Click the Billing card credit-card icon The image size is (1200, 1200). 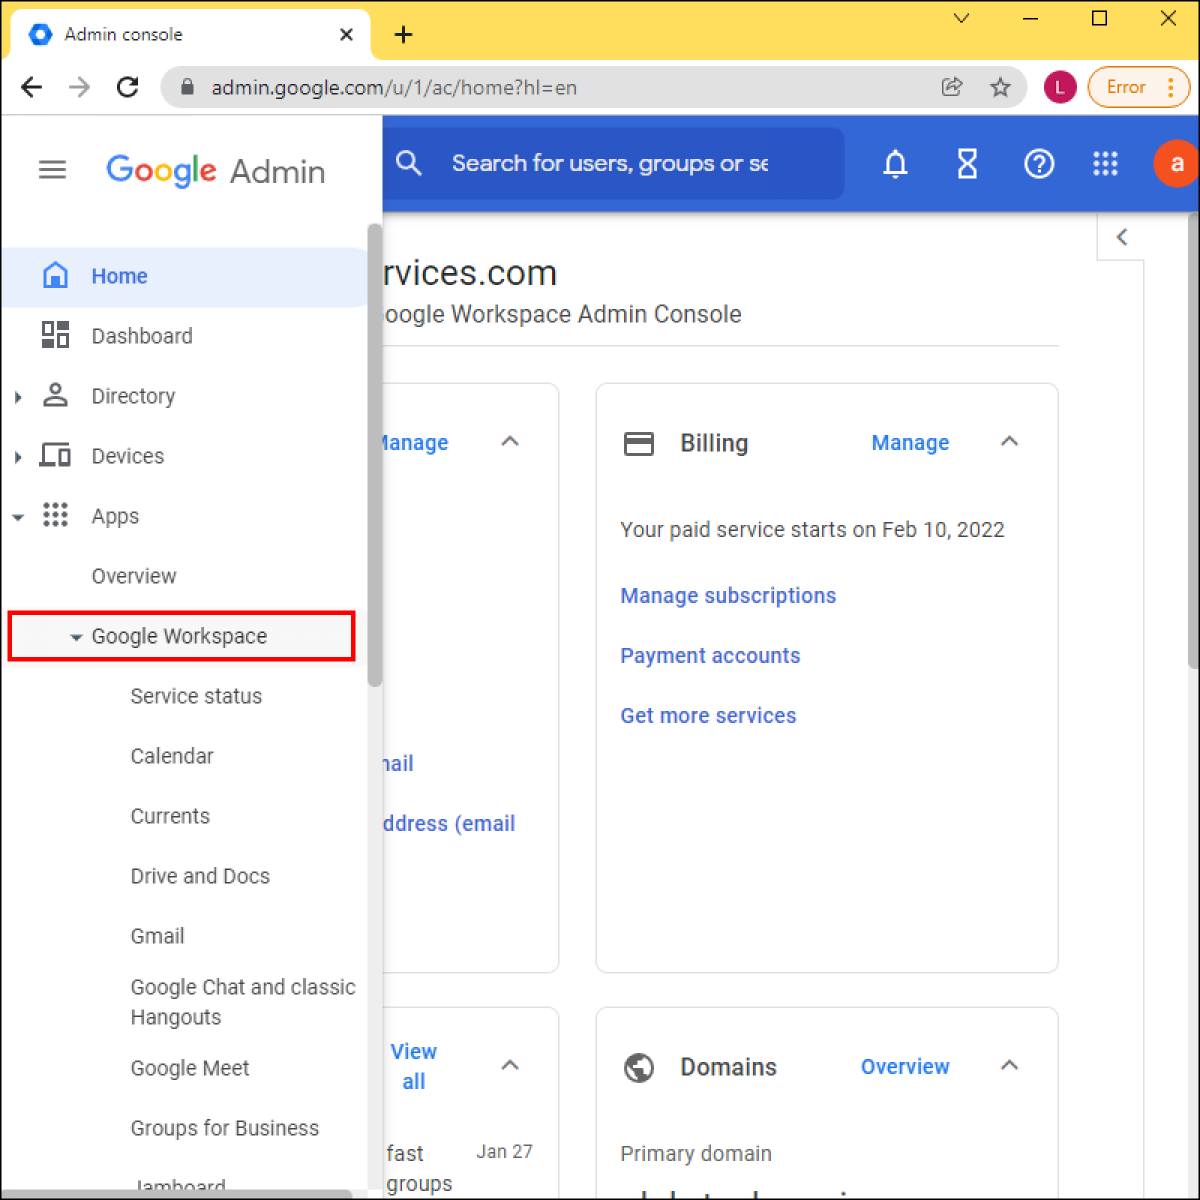(639, 443)
